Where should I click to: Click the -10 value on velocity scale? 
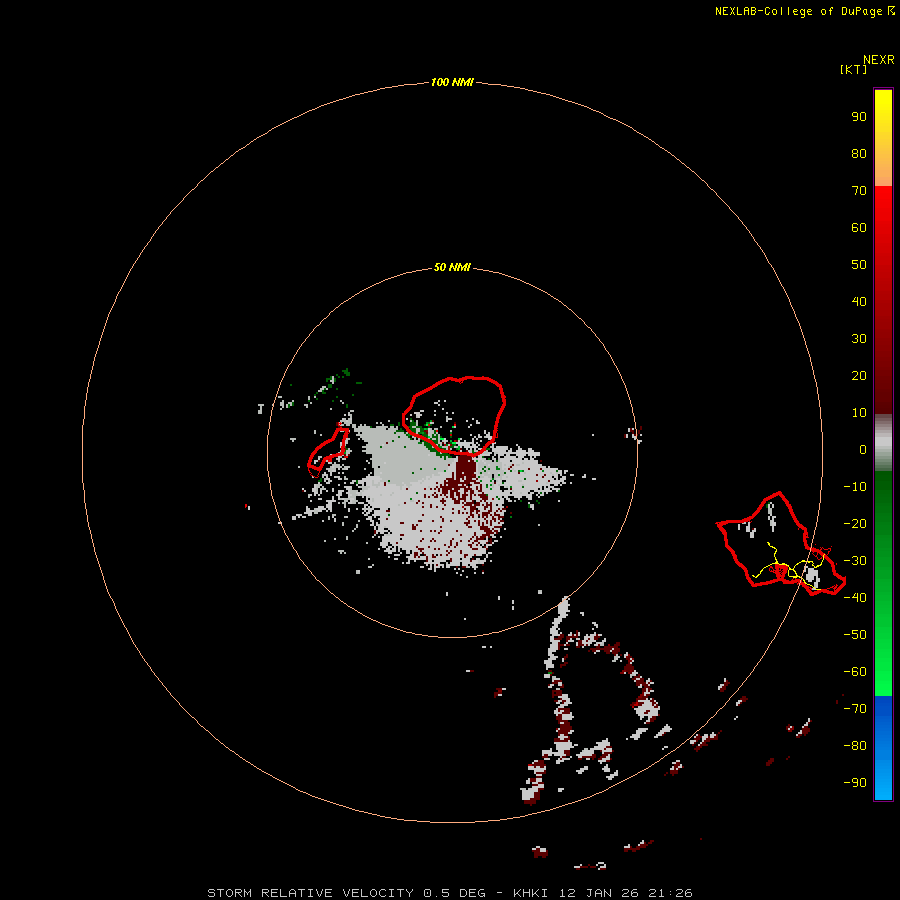(x=855, y=487)
